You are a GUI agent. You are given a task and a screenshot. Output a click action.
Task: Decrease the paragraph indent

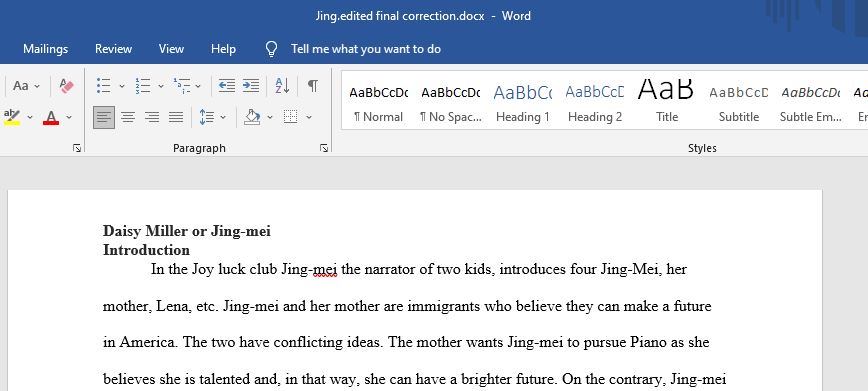coord(226,85)
